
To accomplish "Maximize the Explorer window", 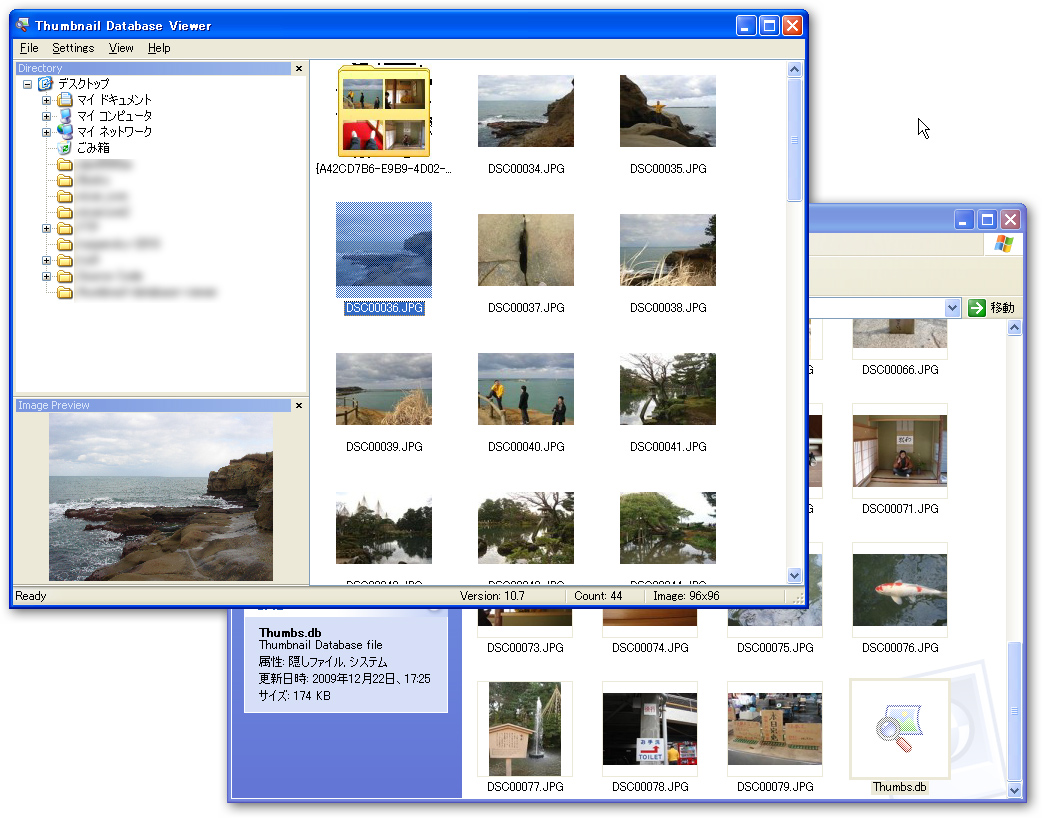I will pos(988,219).
